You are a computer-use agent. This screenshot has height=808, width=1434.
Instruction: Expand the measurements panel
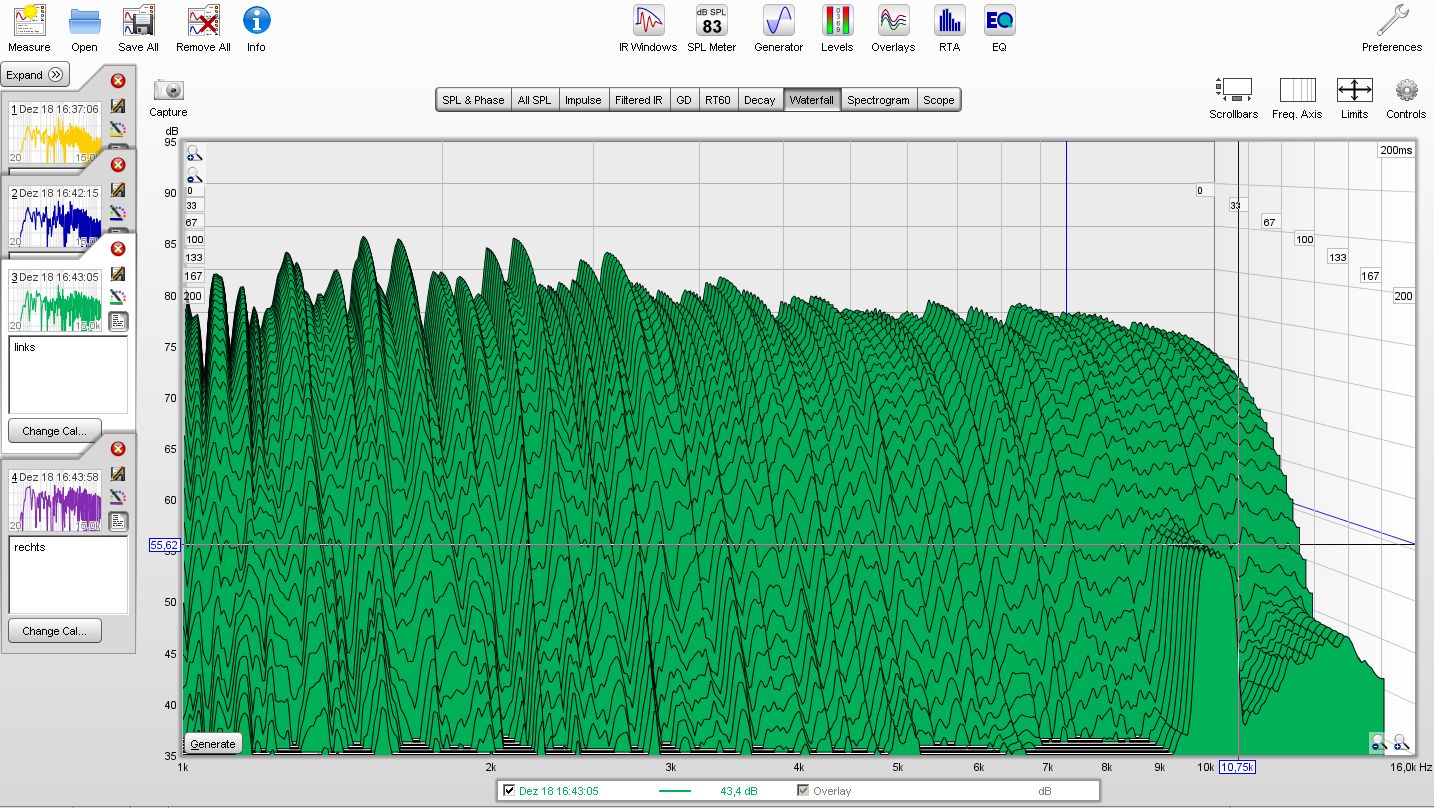pos(35,74)
